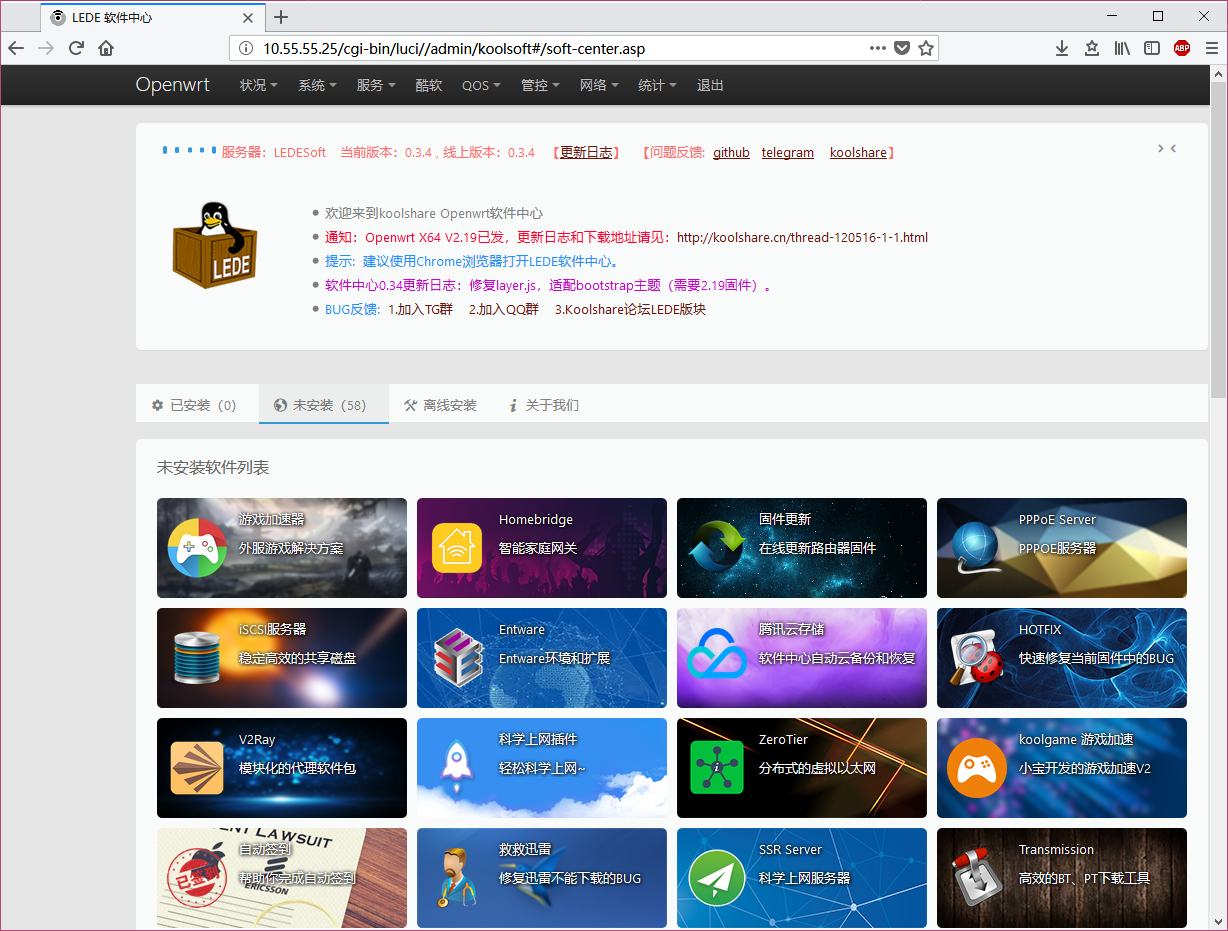Show site information icon in address bar
The height and width of the screenshot is (931, 1228).
point(246,48)
